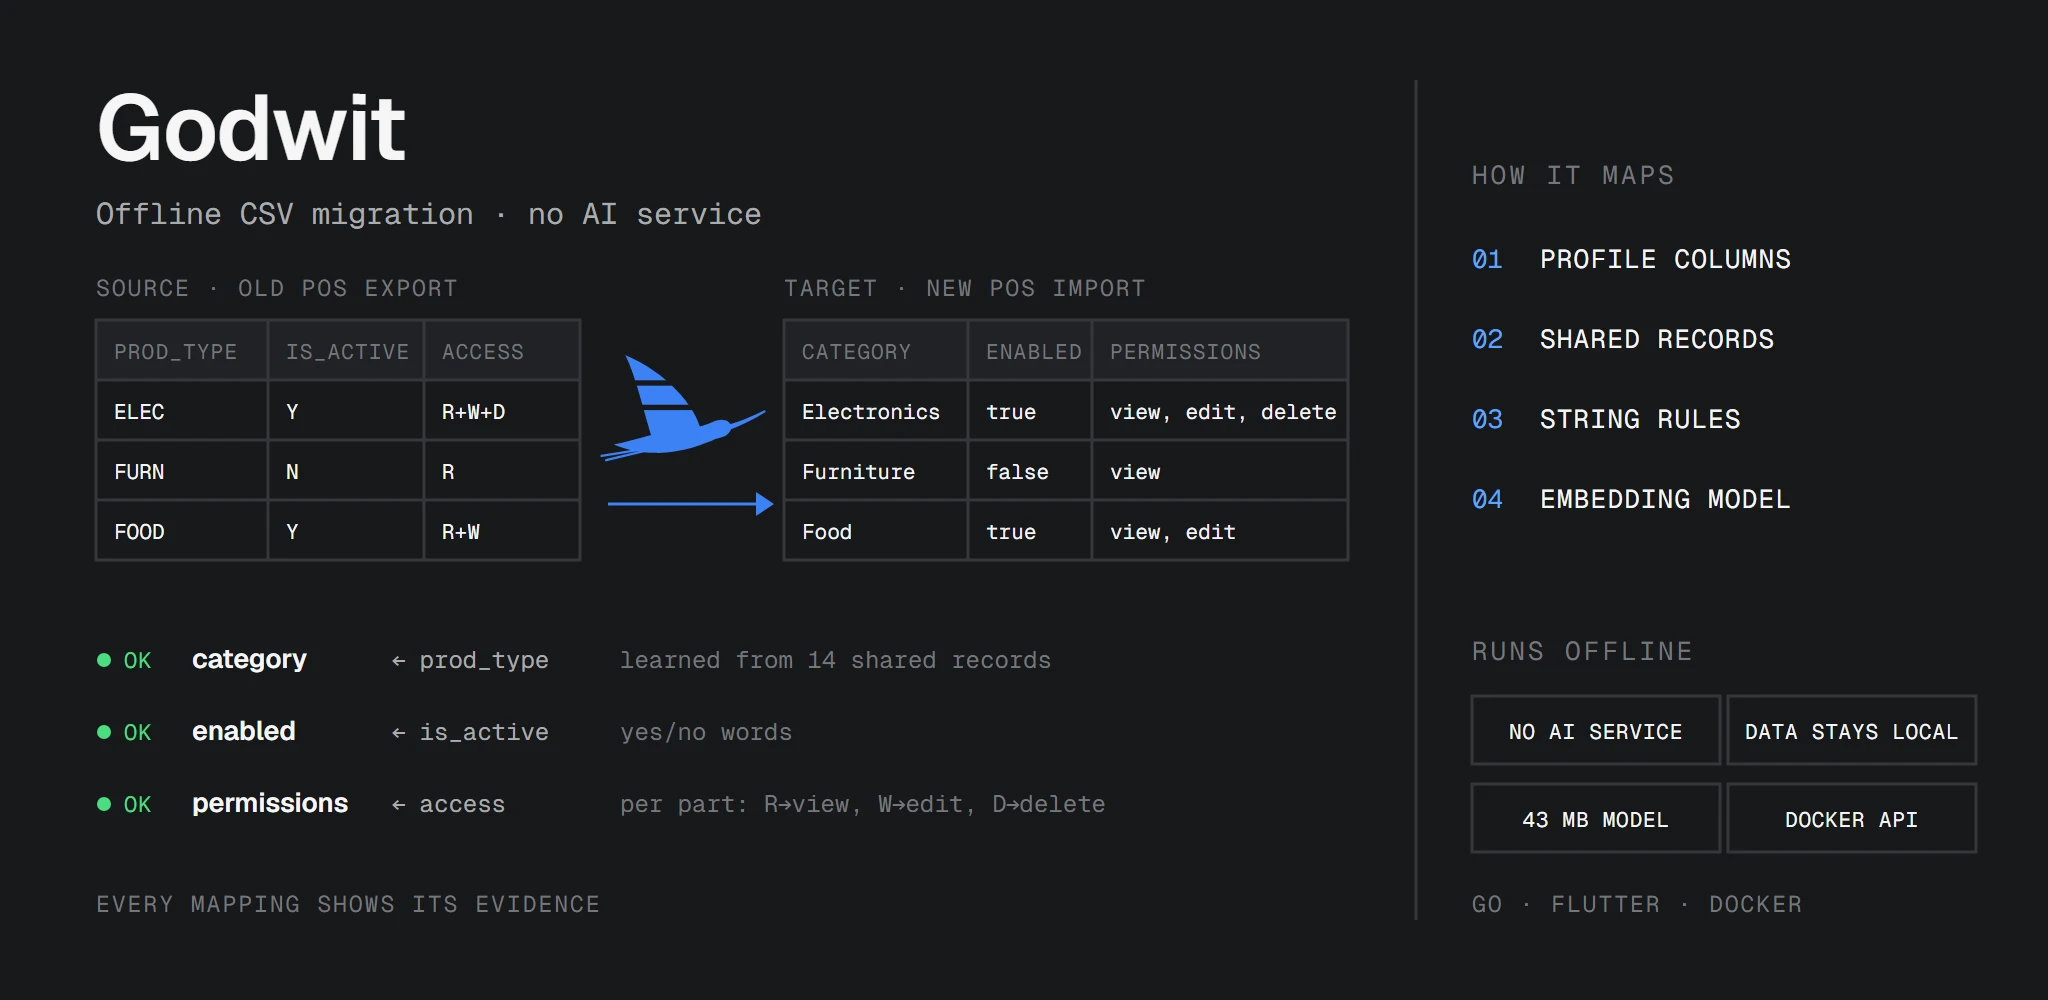Select the R+W+D access cell

502,411
